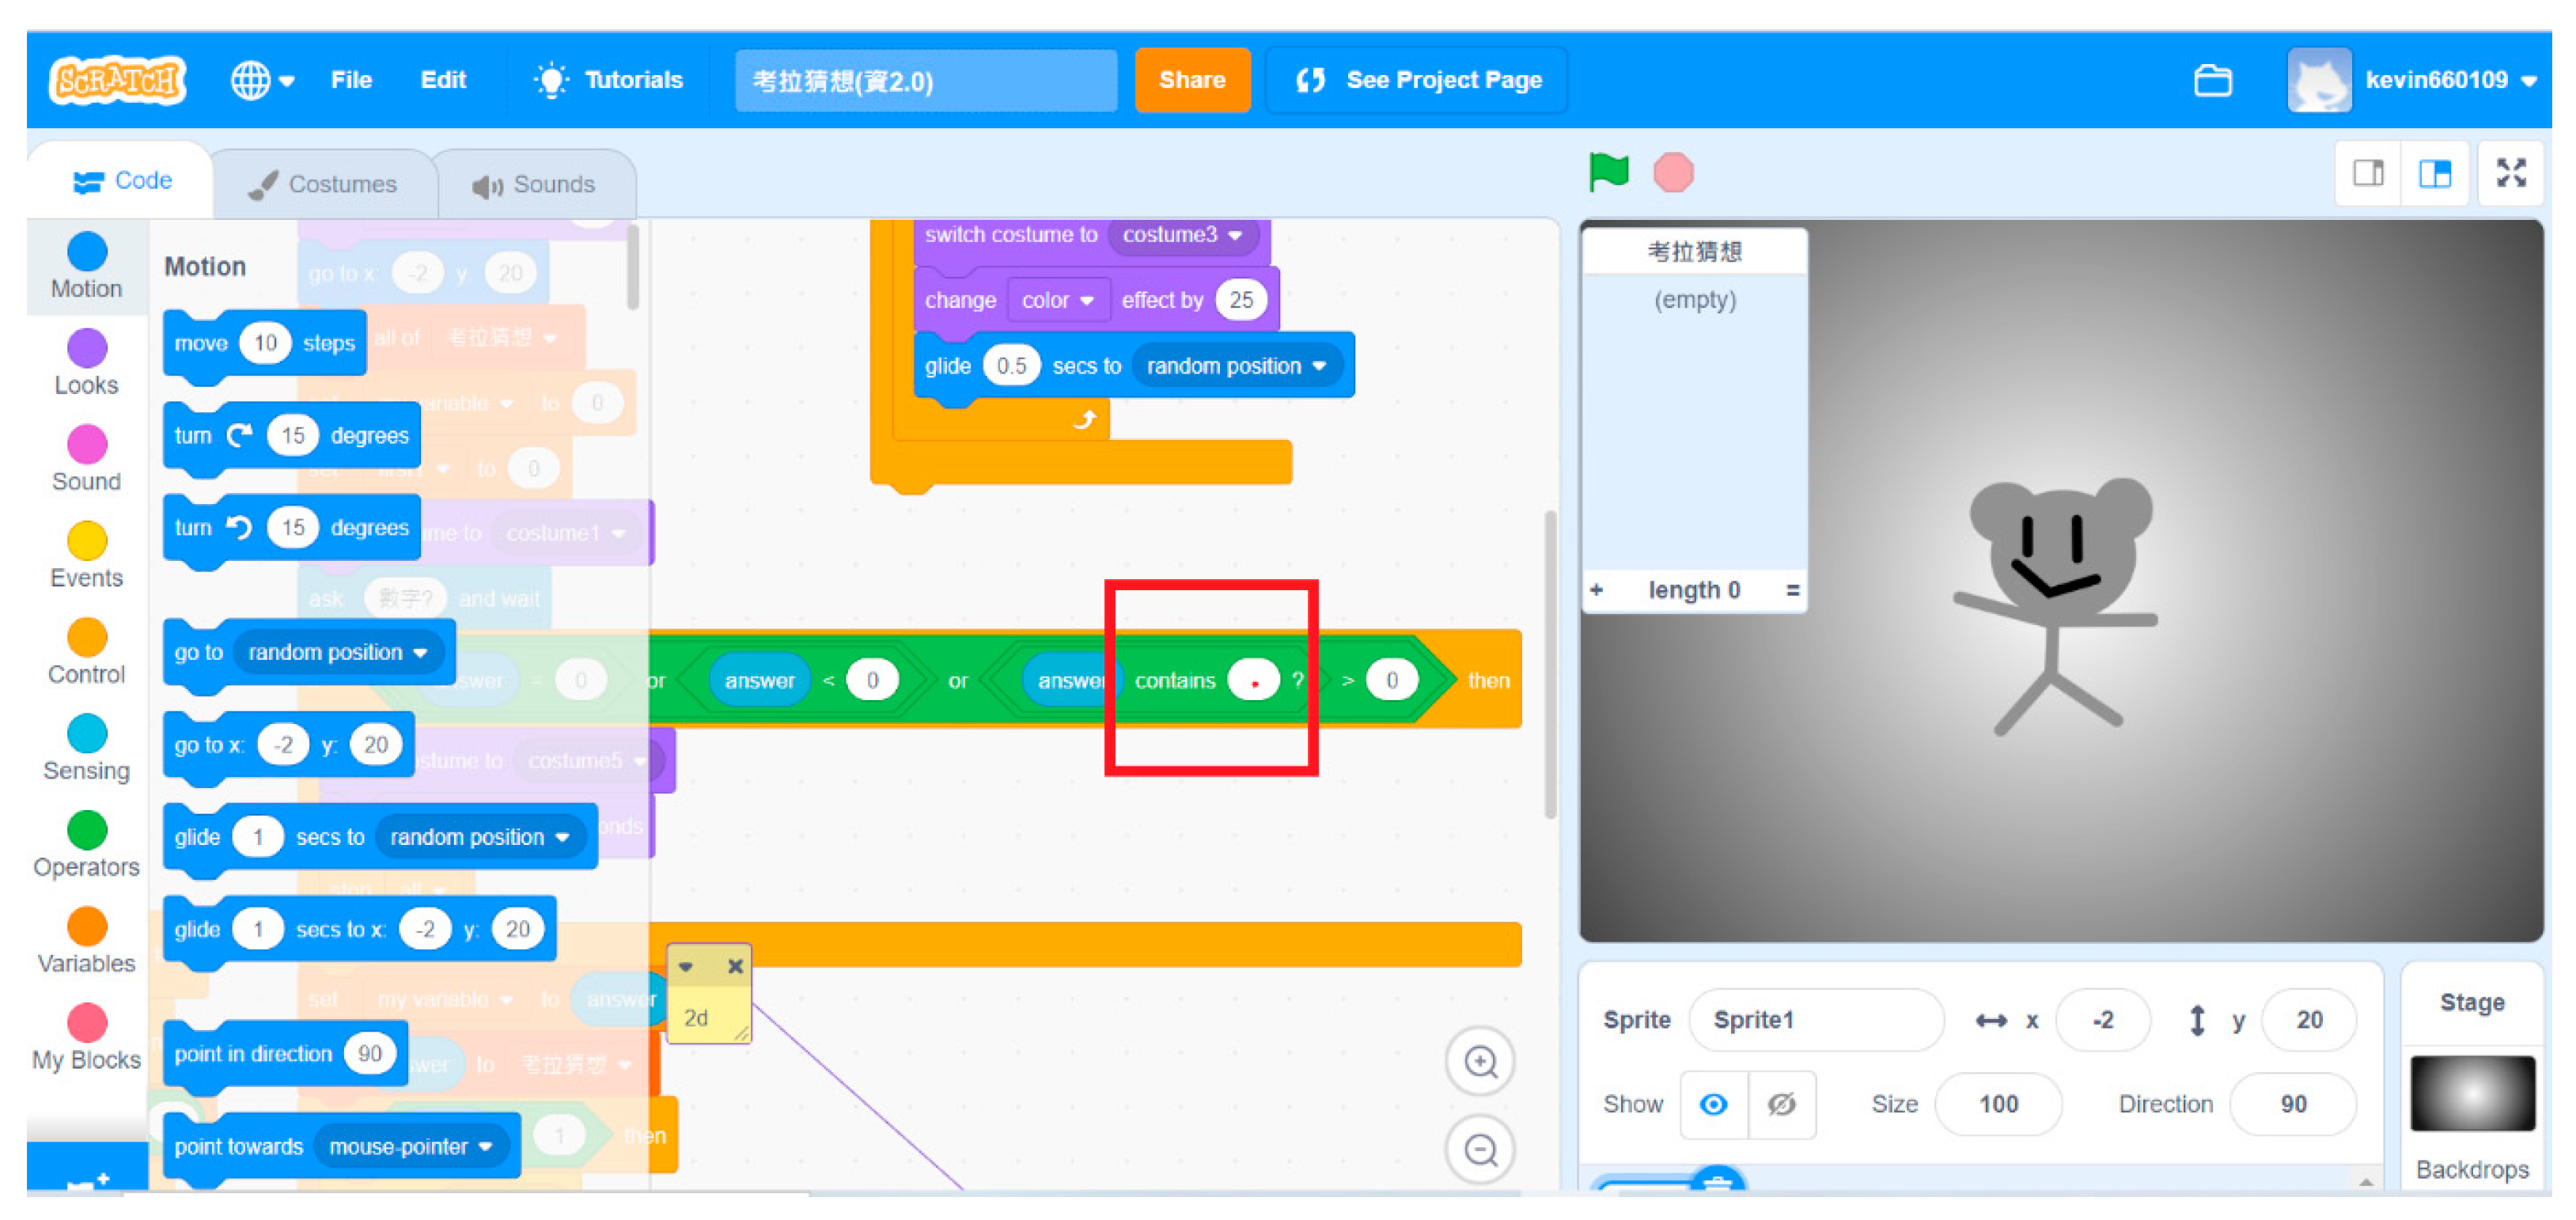Select the Operators green category circle

[87, 830]
